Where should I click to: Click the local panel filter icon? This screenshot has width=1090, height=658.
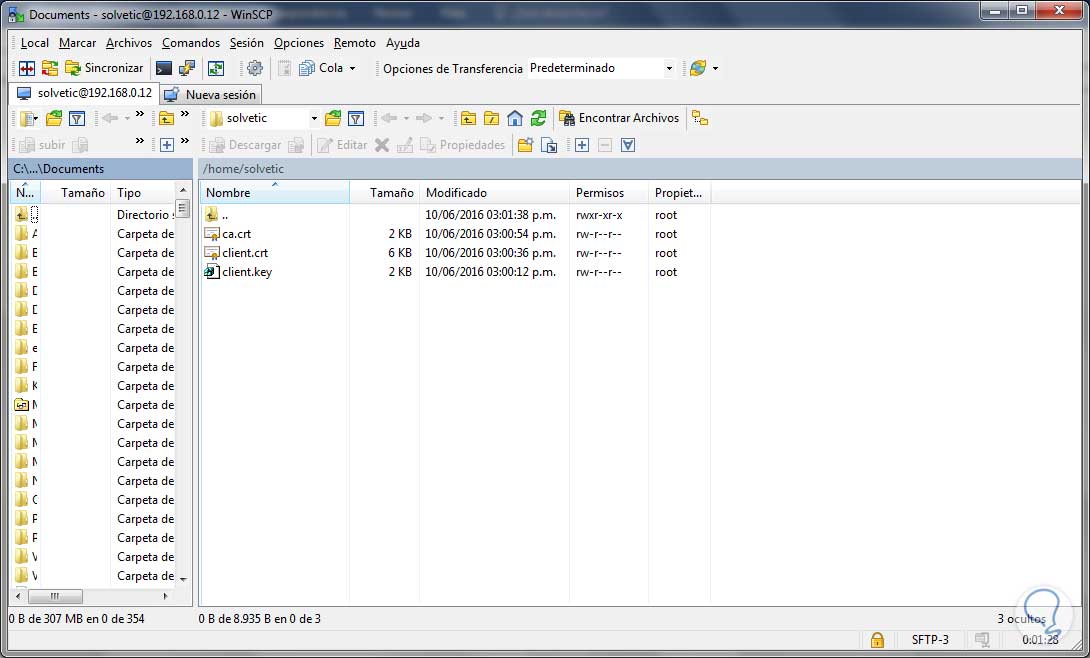point(77,119)
